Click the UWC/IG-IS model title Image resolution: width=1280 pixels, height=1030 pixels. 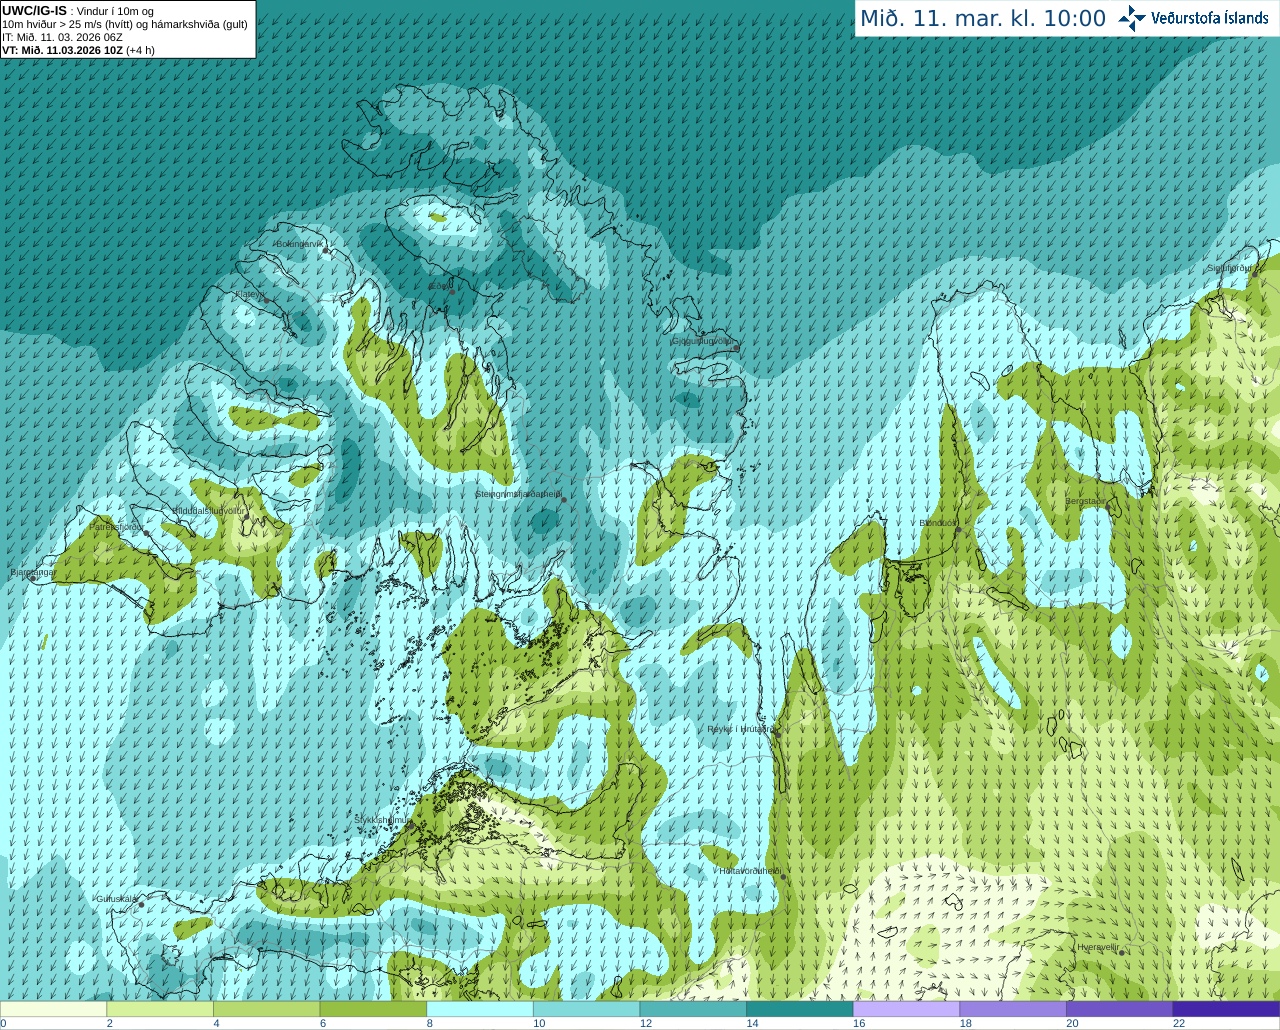pyautogui.click(x=34, y=10)
